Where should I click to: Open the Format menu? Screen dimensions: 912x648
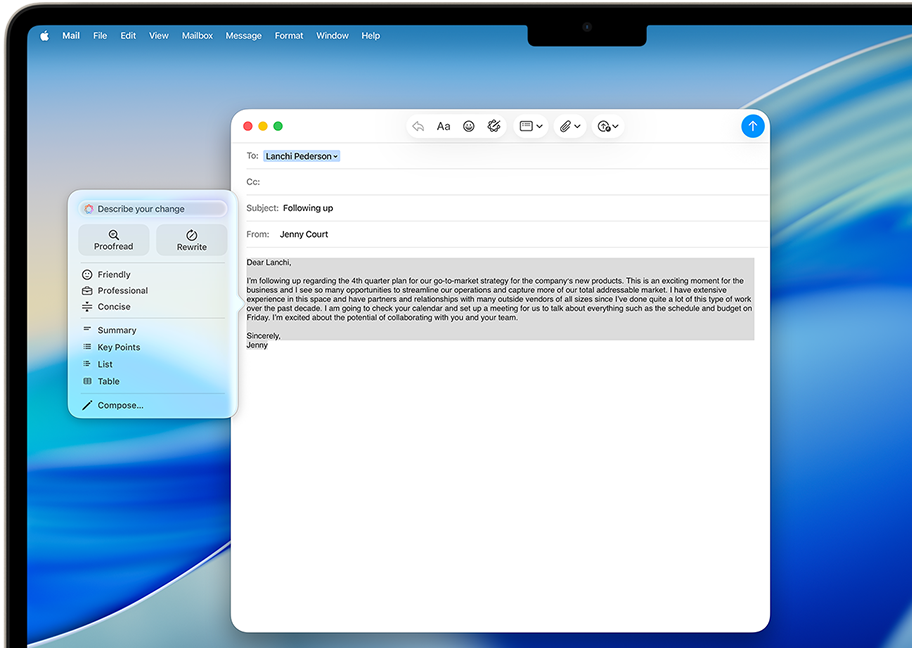[x=288, y=35]
